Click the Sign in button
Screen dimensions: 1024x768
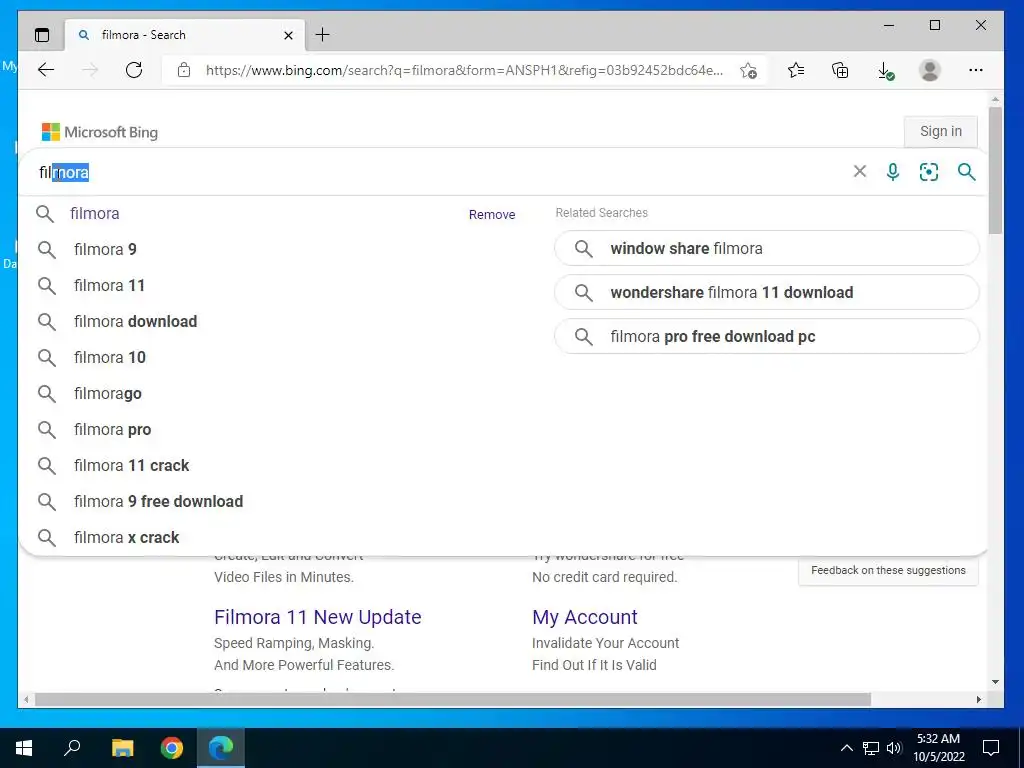click(940, 131)
